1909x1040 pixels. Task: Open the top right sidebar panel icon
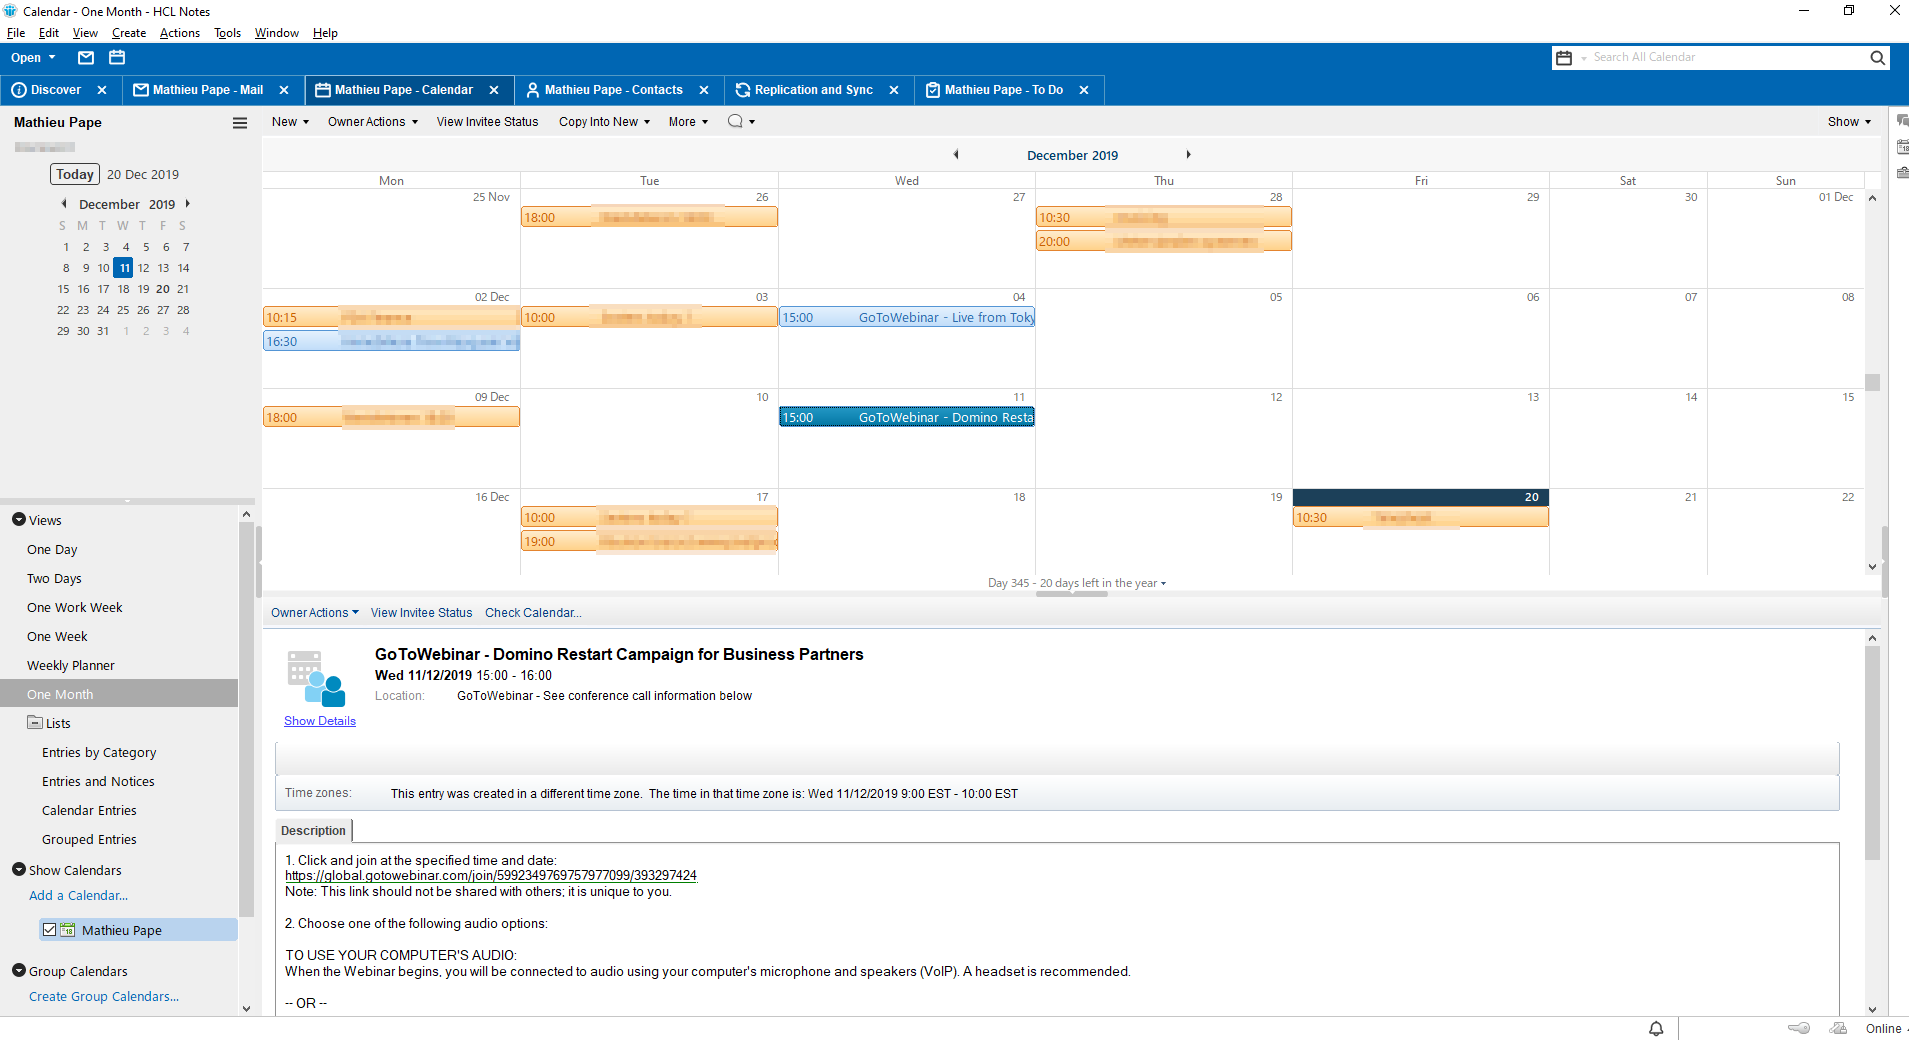pos(1901,120)
